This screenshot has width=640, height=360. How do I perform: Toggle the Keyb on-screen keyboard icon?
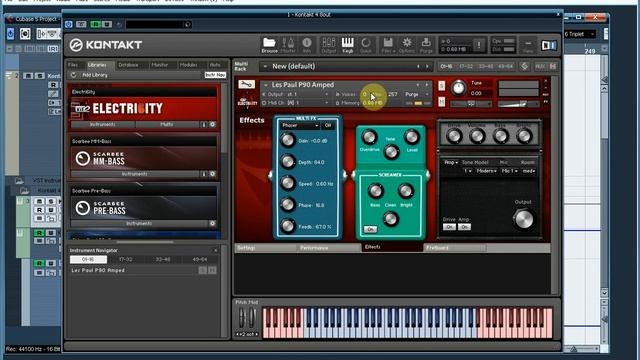[x=347, y=45]
